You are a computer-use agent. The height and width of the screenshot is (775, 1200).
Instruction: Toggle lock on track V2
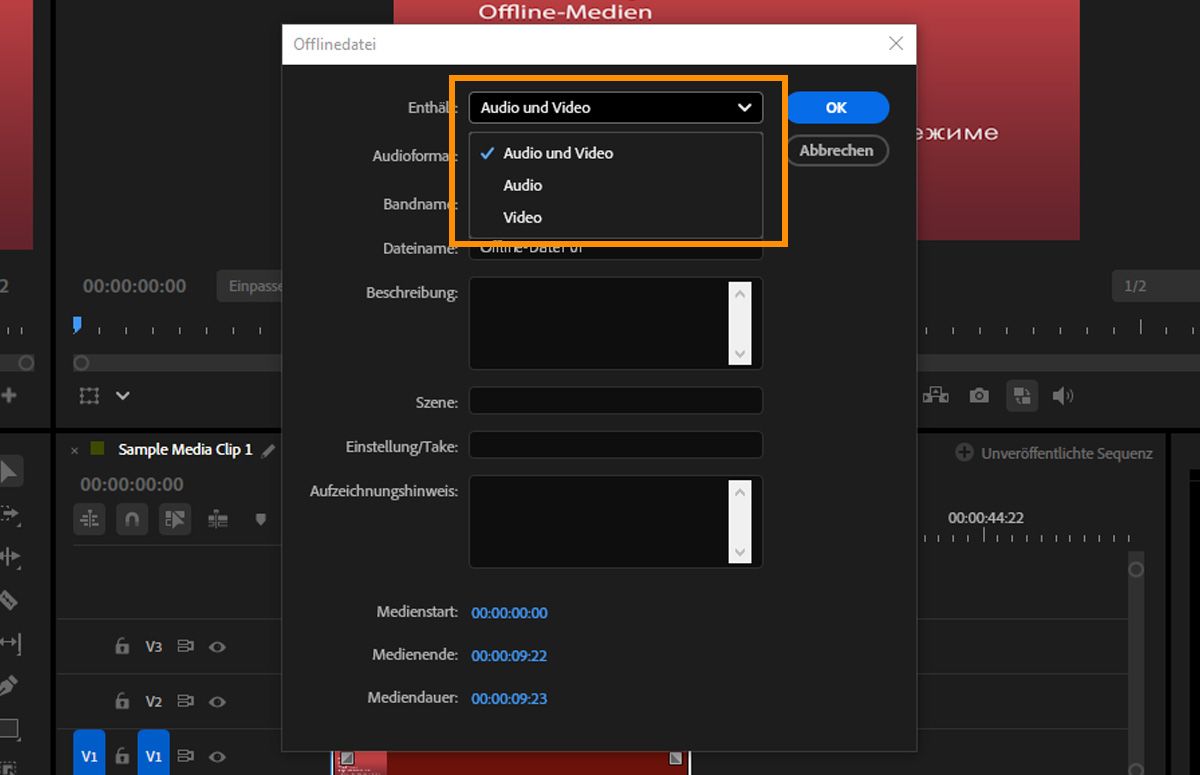[x=122, y=701]
